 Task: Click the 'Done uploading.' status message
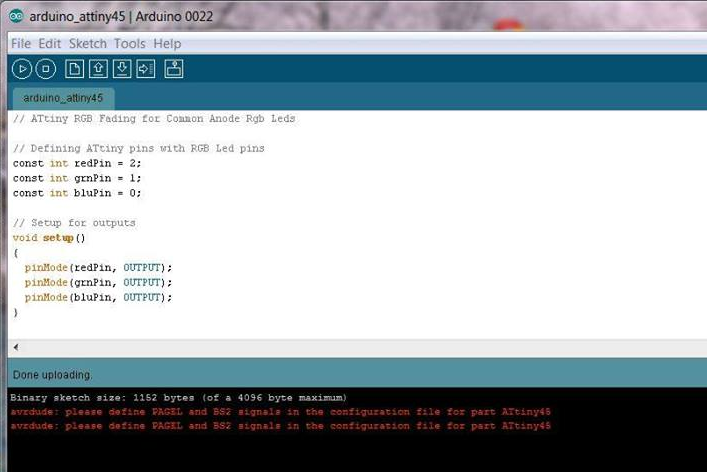(52, 375)
